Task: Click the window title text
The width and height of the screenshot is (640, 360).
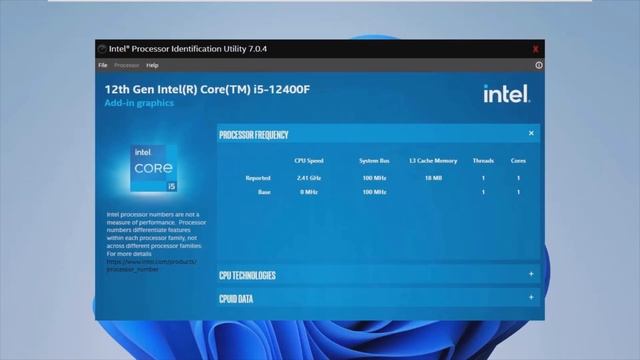Action: click(188, 49)
